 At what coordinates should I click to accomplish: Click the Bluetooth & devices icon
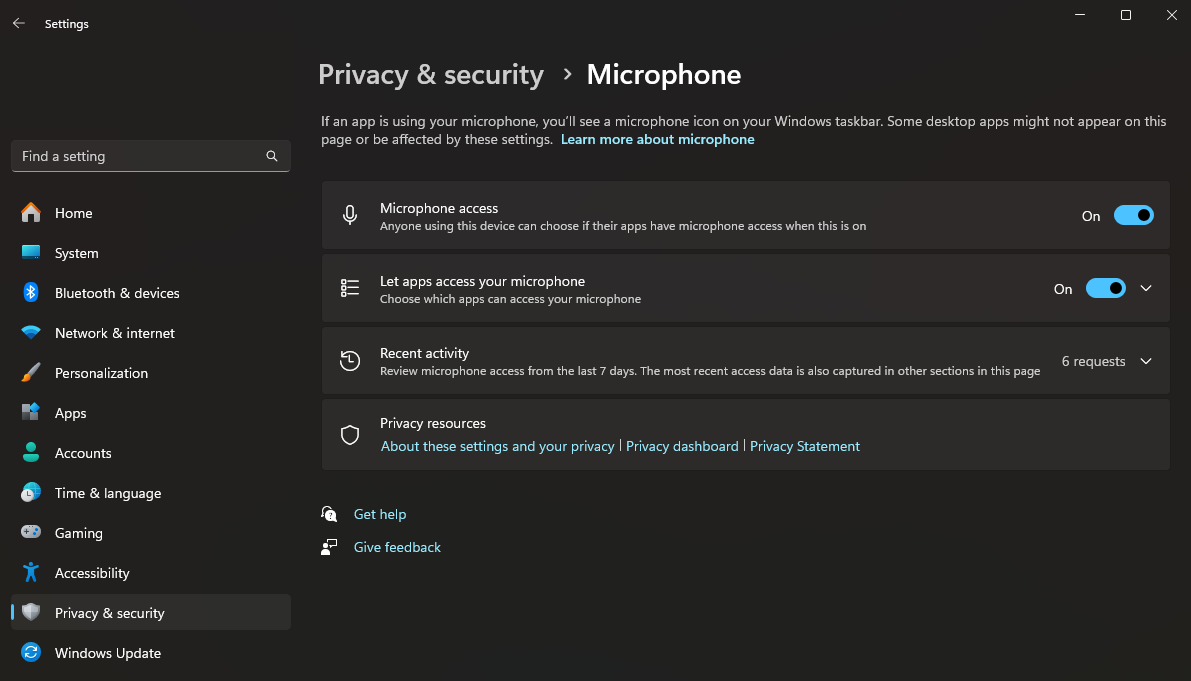coord(31,293)
